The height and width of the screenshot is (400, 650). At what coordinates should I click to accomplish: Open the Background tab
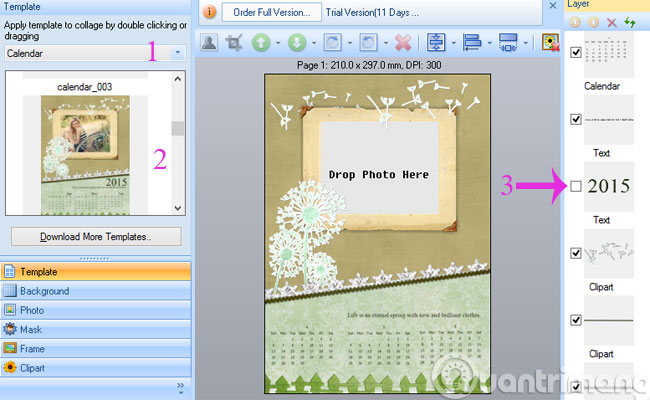(96, 291)
